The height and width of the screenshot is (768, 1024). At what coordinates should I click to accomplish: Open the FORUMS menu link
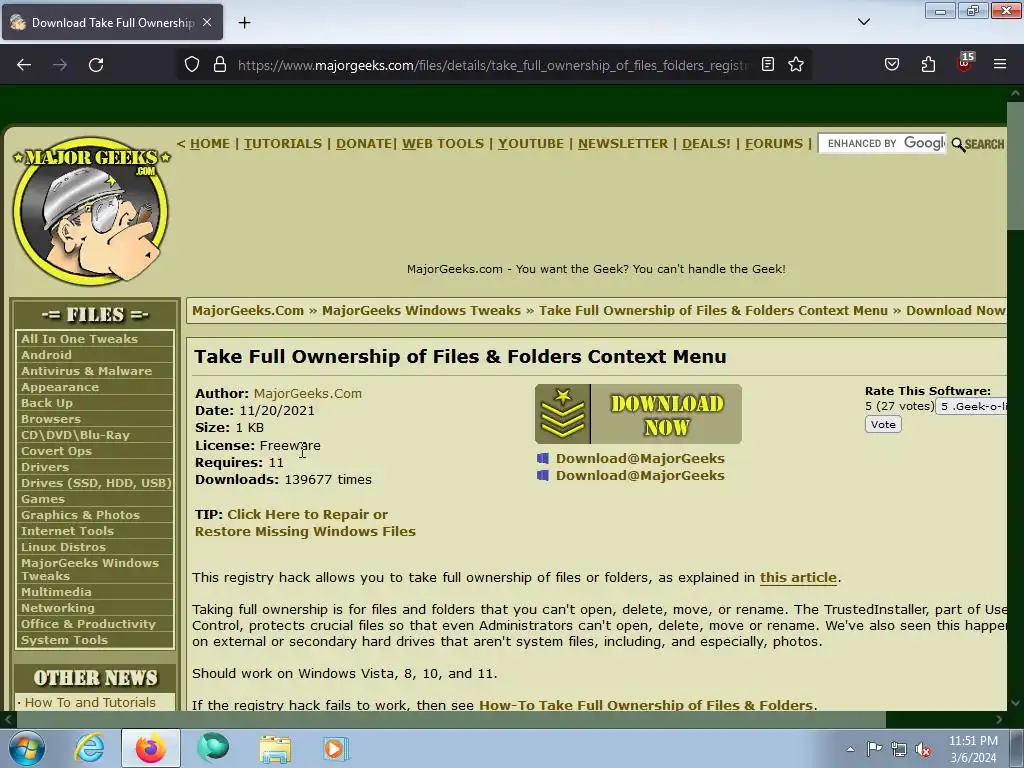(774, 144)
